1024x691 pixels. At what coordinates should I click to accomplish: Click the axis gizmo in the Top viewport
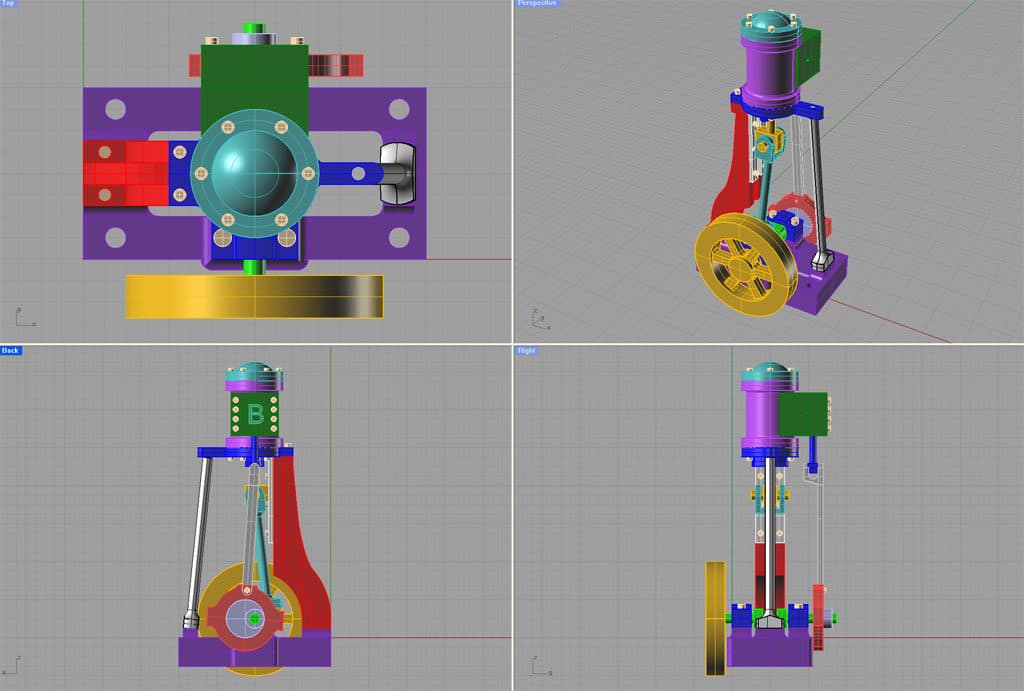click(18, 316)
